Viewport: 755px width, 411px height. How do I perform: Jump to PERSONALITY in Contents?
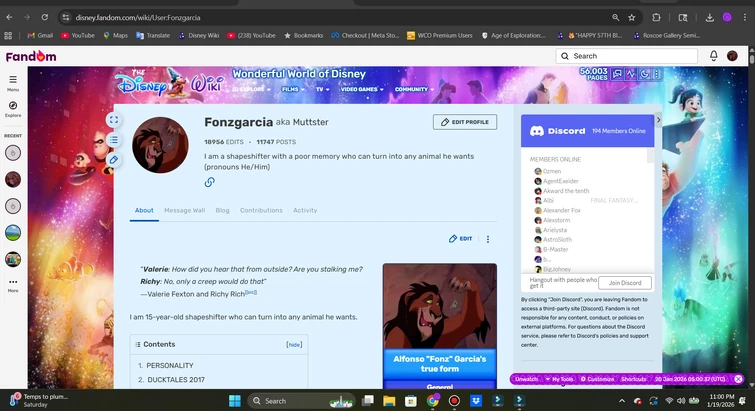tap(170, 366)
